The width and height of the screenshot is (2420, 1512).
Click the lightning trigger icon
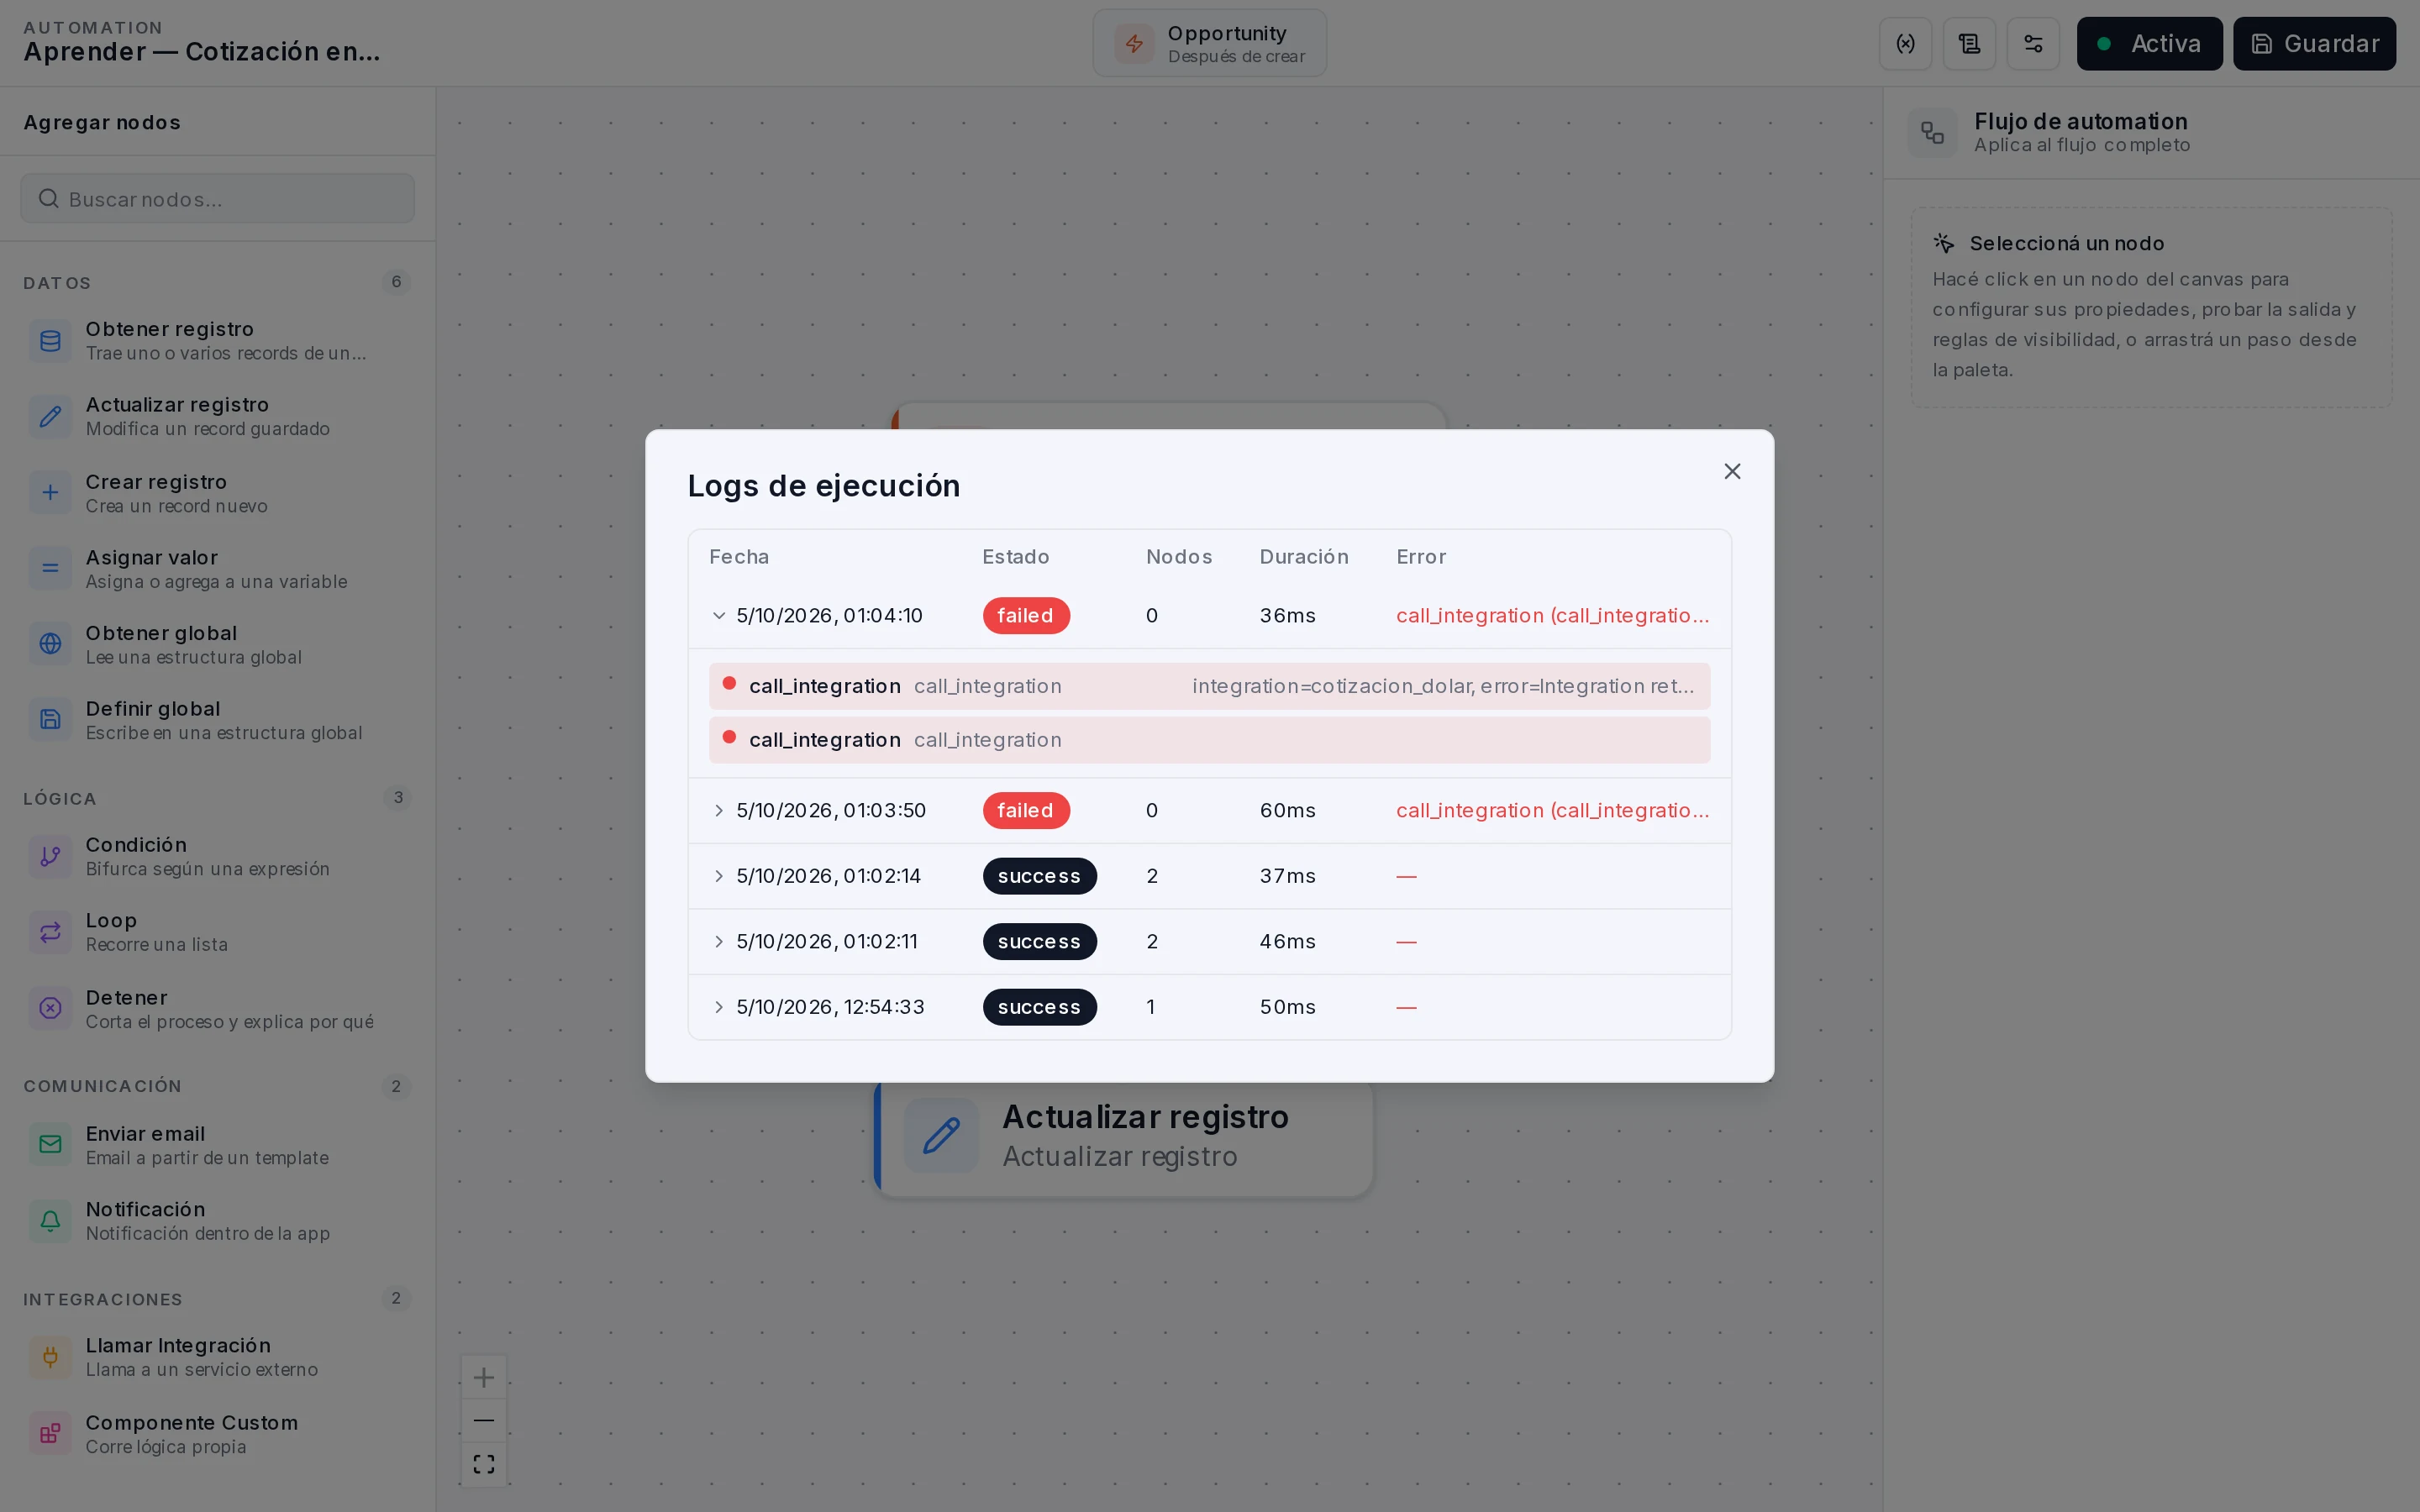pos(1134,43)
